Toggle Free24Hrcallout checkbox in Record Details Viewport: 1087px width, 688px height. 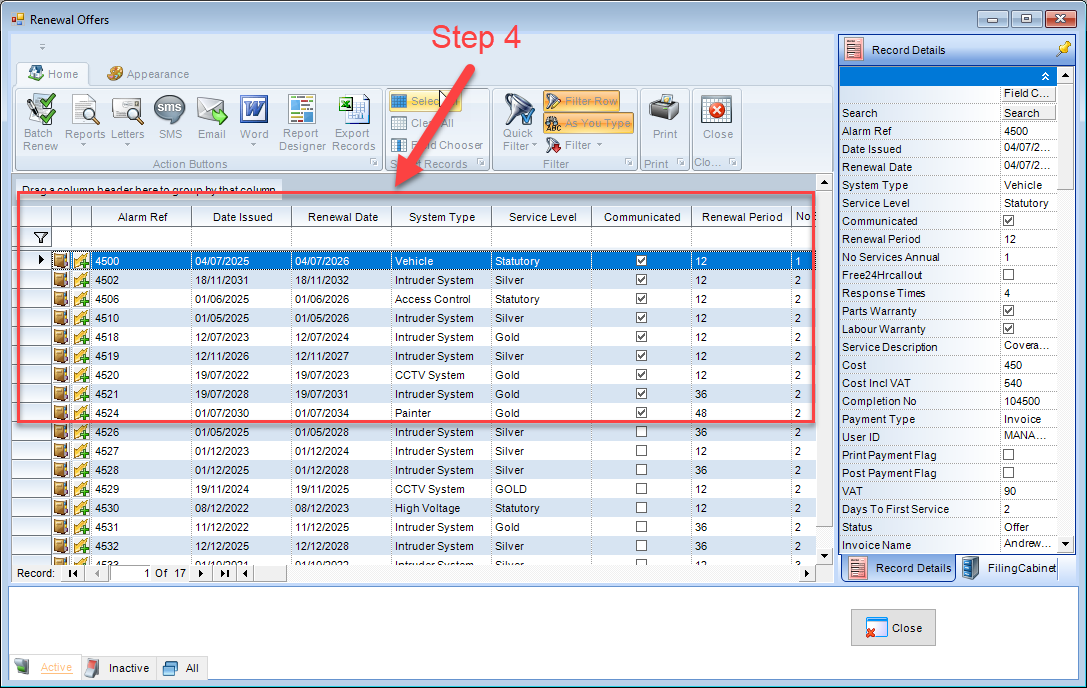pyautogui.click(x=1009, y=275)
